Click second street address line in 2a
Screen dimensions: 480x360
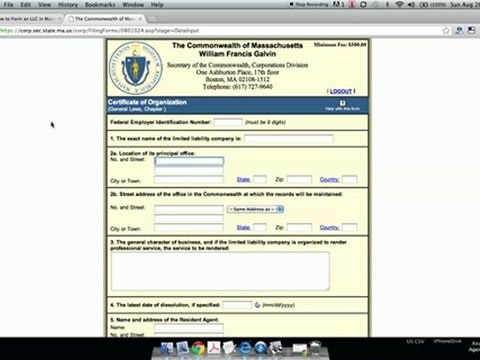(189, 171)
